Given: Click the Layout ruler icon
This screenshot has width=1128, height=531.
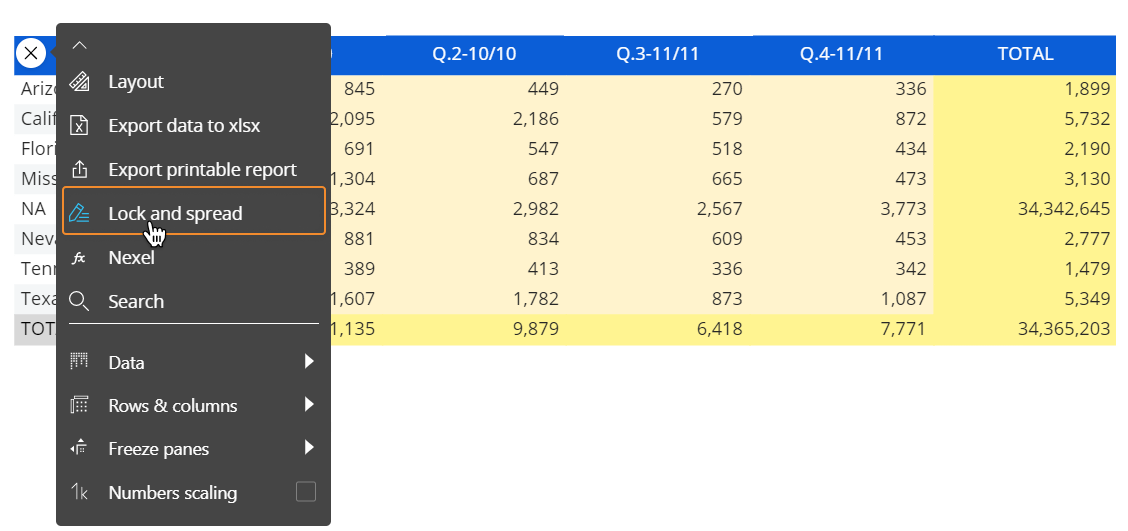Looking at the screenshot, I should pos(80,82).
